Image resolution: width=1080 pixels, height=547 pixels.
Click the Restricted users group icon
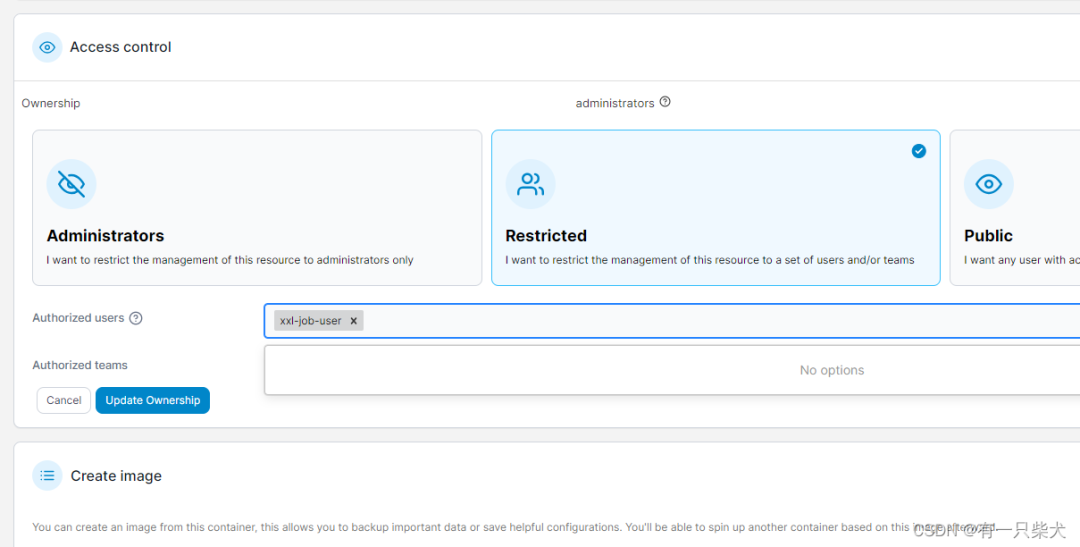(530, 184)
